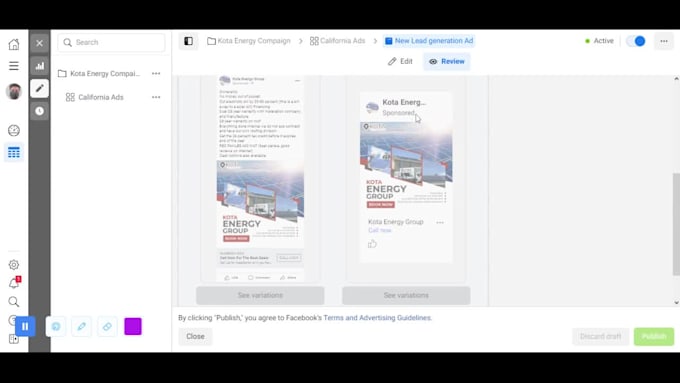Select the recorder cursor highlight tool
Screen dimensions: 680x383
point(56,327)
